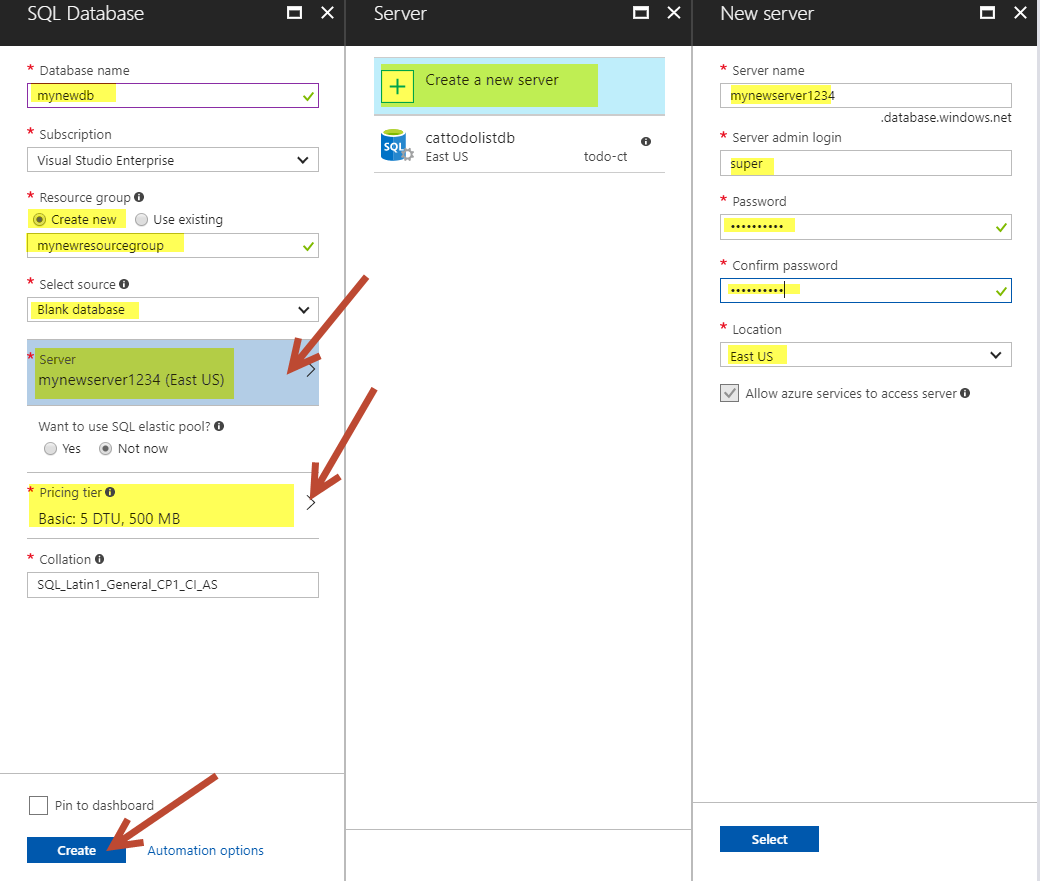Select the Create new resource group radio
Image resolution: width=1040 pixels, height=881 pixels.
pos(40,220)
